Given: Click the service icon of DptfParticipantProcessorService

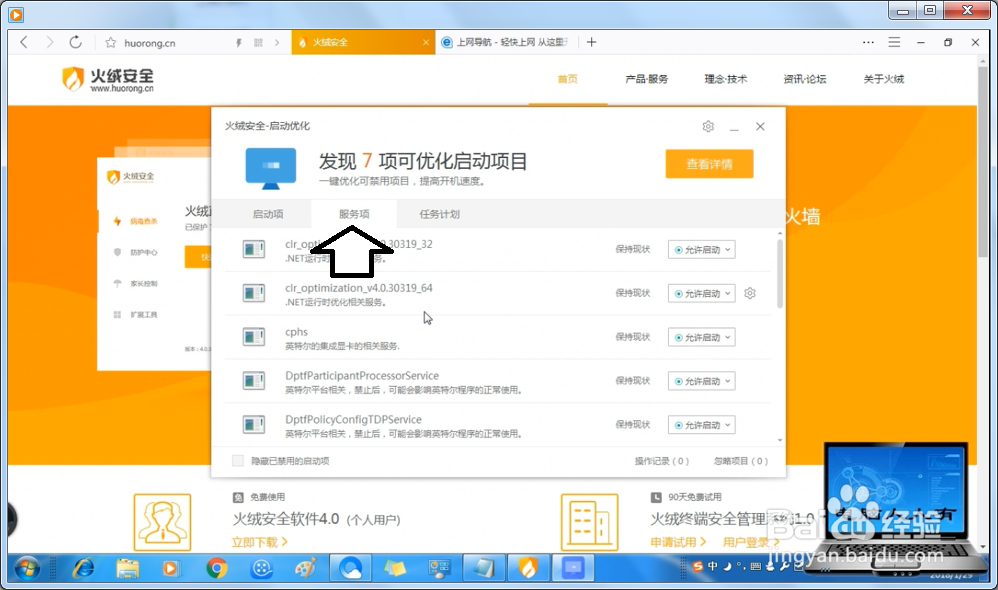Looking at the screenshot, I should pos(254,381).
